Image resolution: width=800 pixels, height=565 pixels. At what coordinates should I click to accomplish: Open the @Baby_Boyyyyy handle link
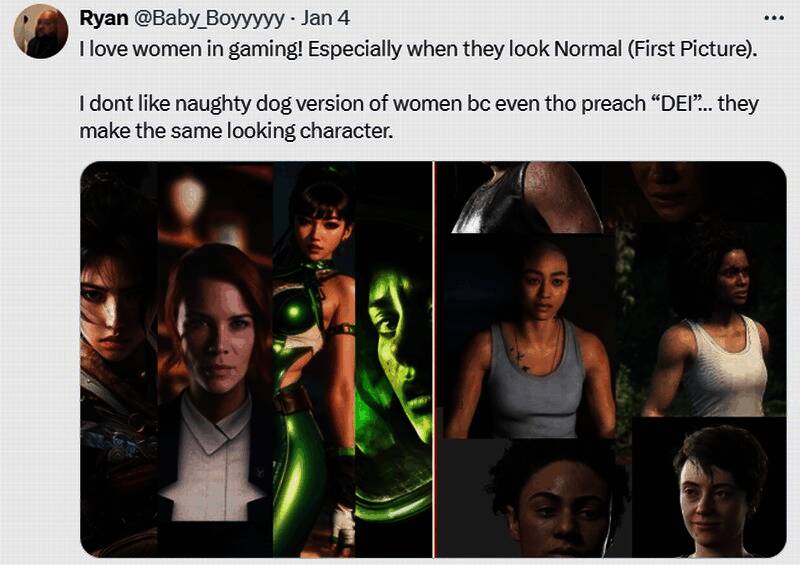209,19
